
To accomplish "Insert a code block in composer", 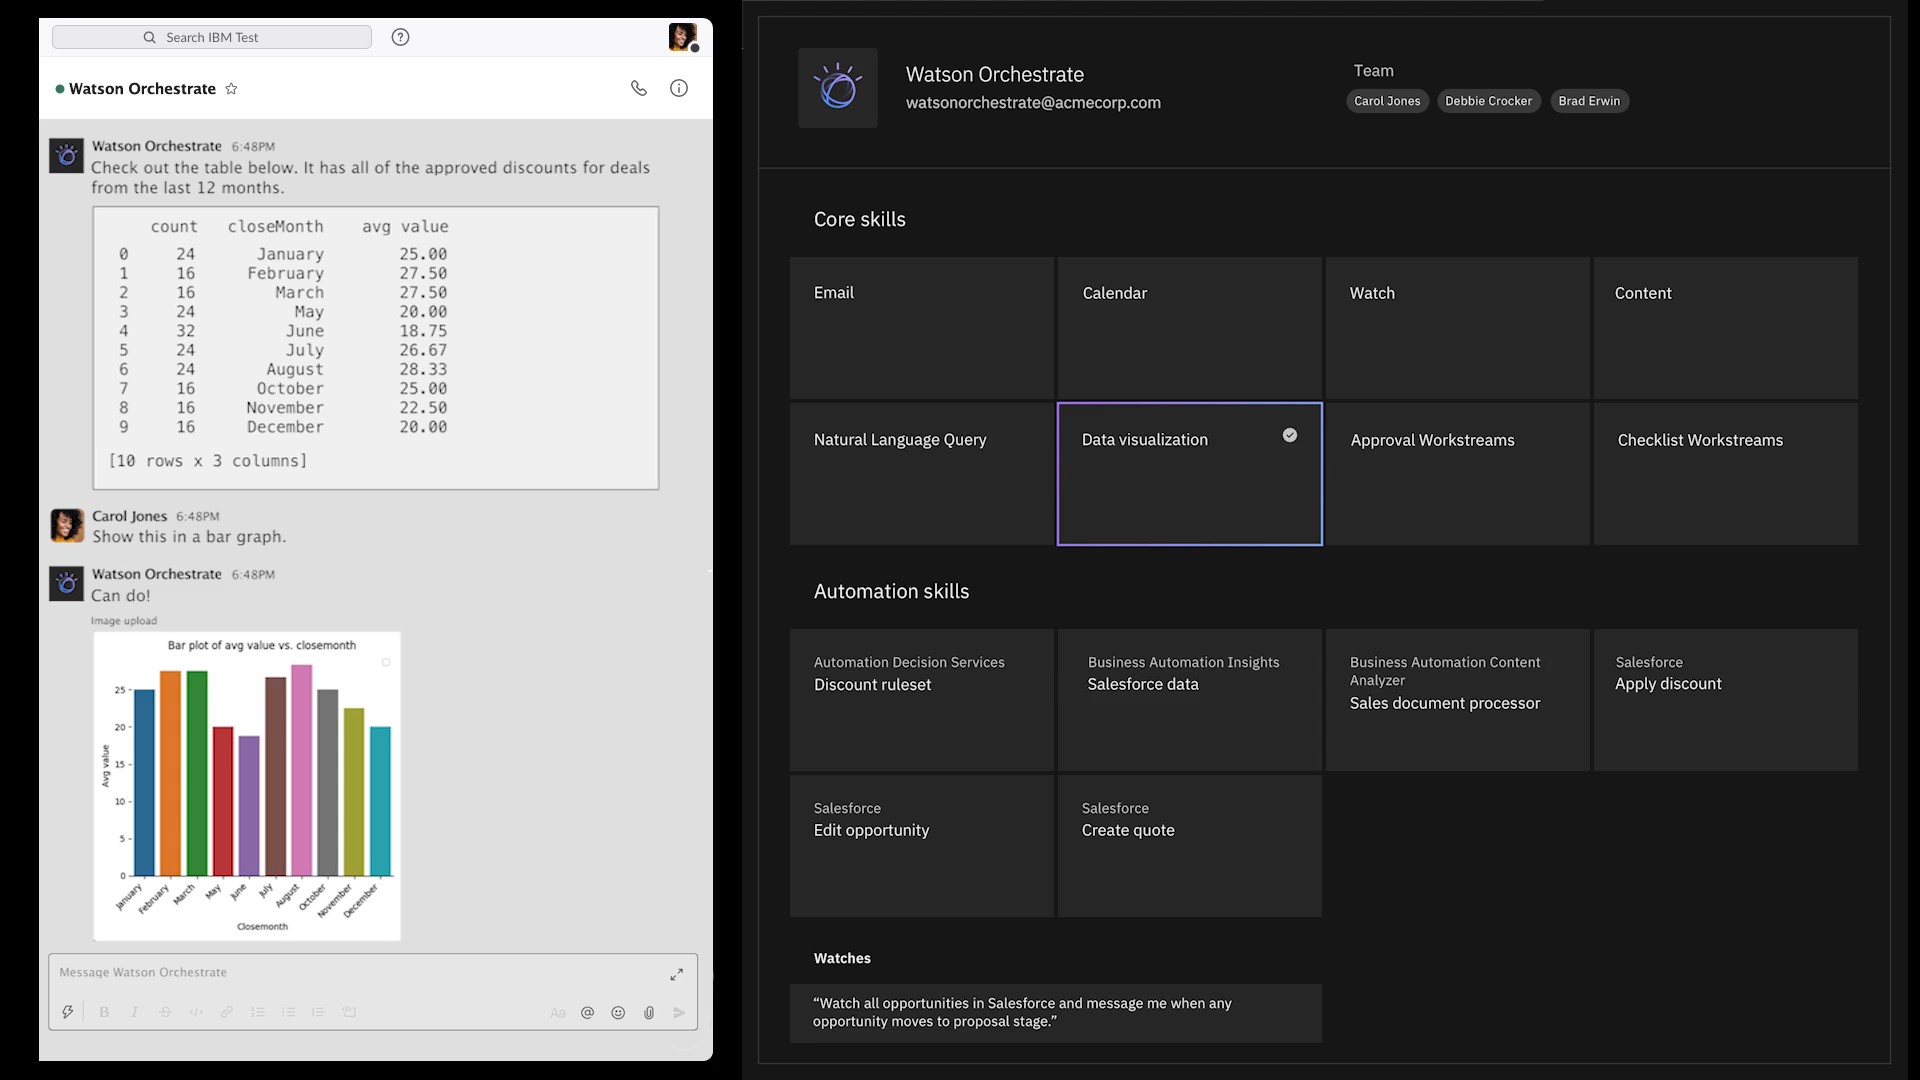I will coord(349,1012).
